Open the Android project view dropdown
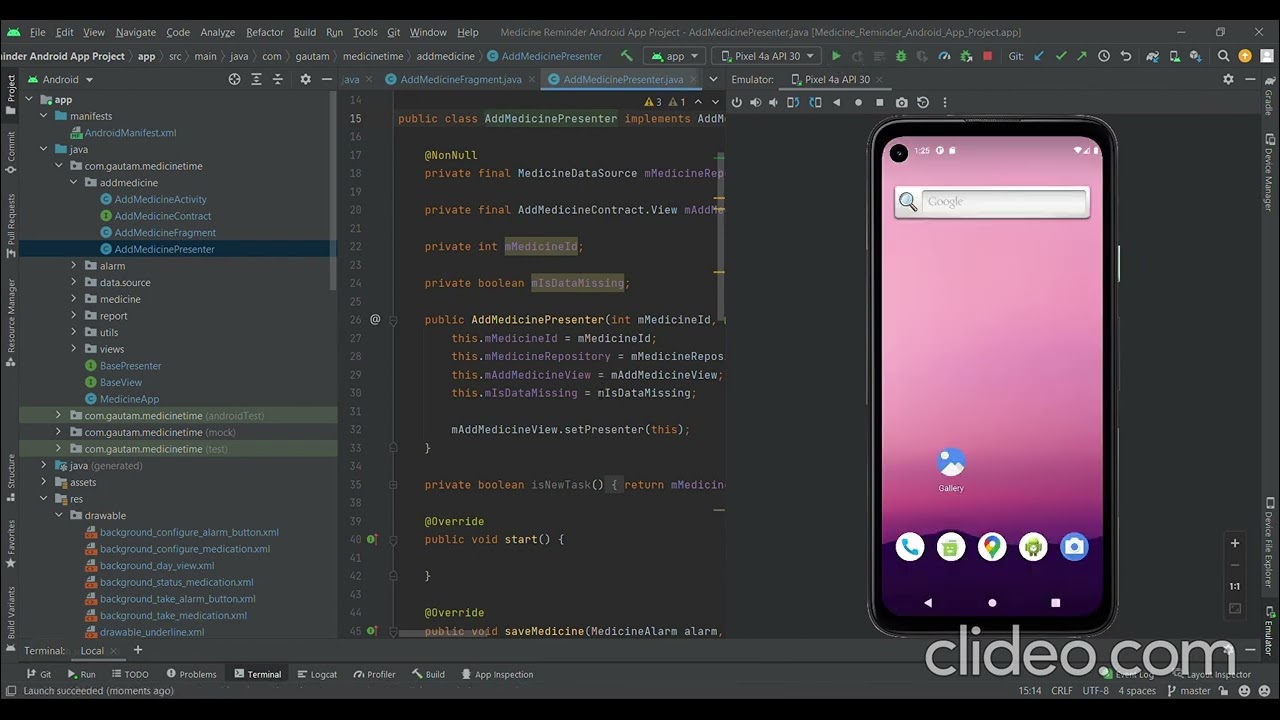Screen dimensions: 1280x720 click(x=60, y=79)
